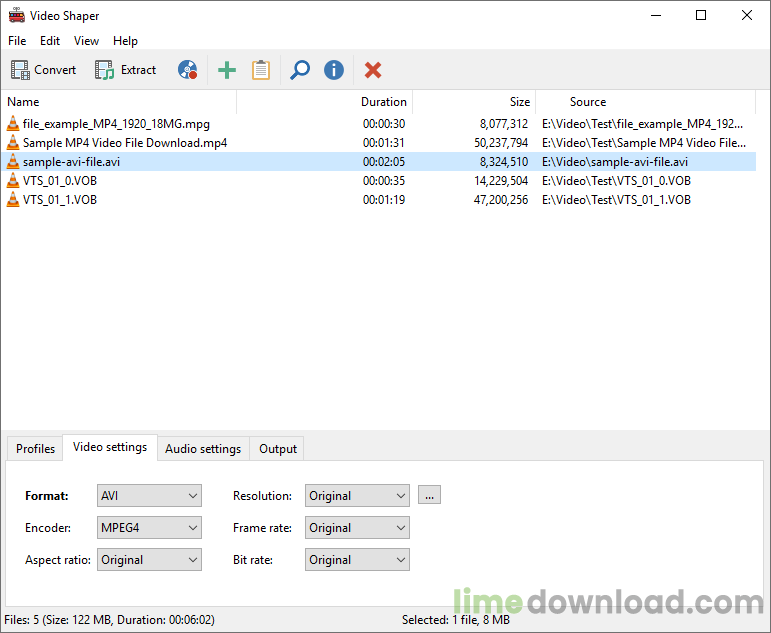Click the ellipsis button next to Resolution

430,495
